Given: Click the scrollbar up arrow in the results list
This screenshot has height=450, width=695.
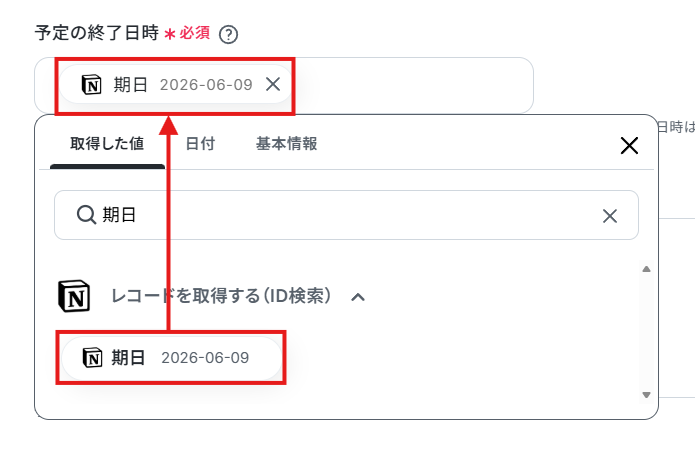Looking at the screenshot, I should 646,269.
